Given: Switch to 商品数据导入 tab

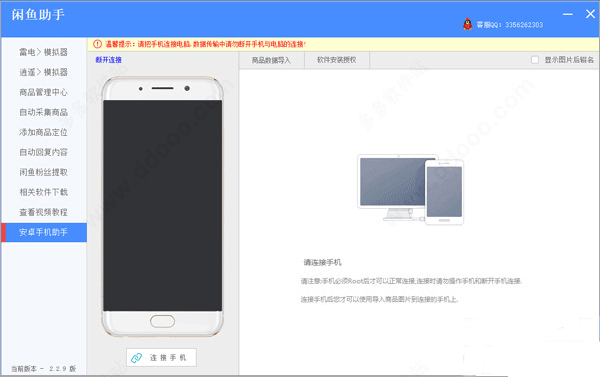Looking at the screenshot, I should click(271, 60).
